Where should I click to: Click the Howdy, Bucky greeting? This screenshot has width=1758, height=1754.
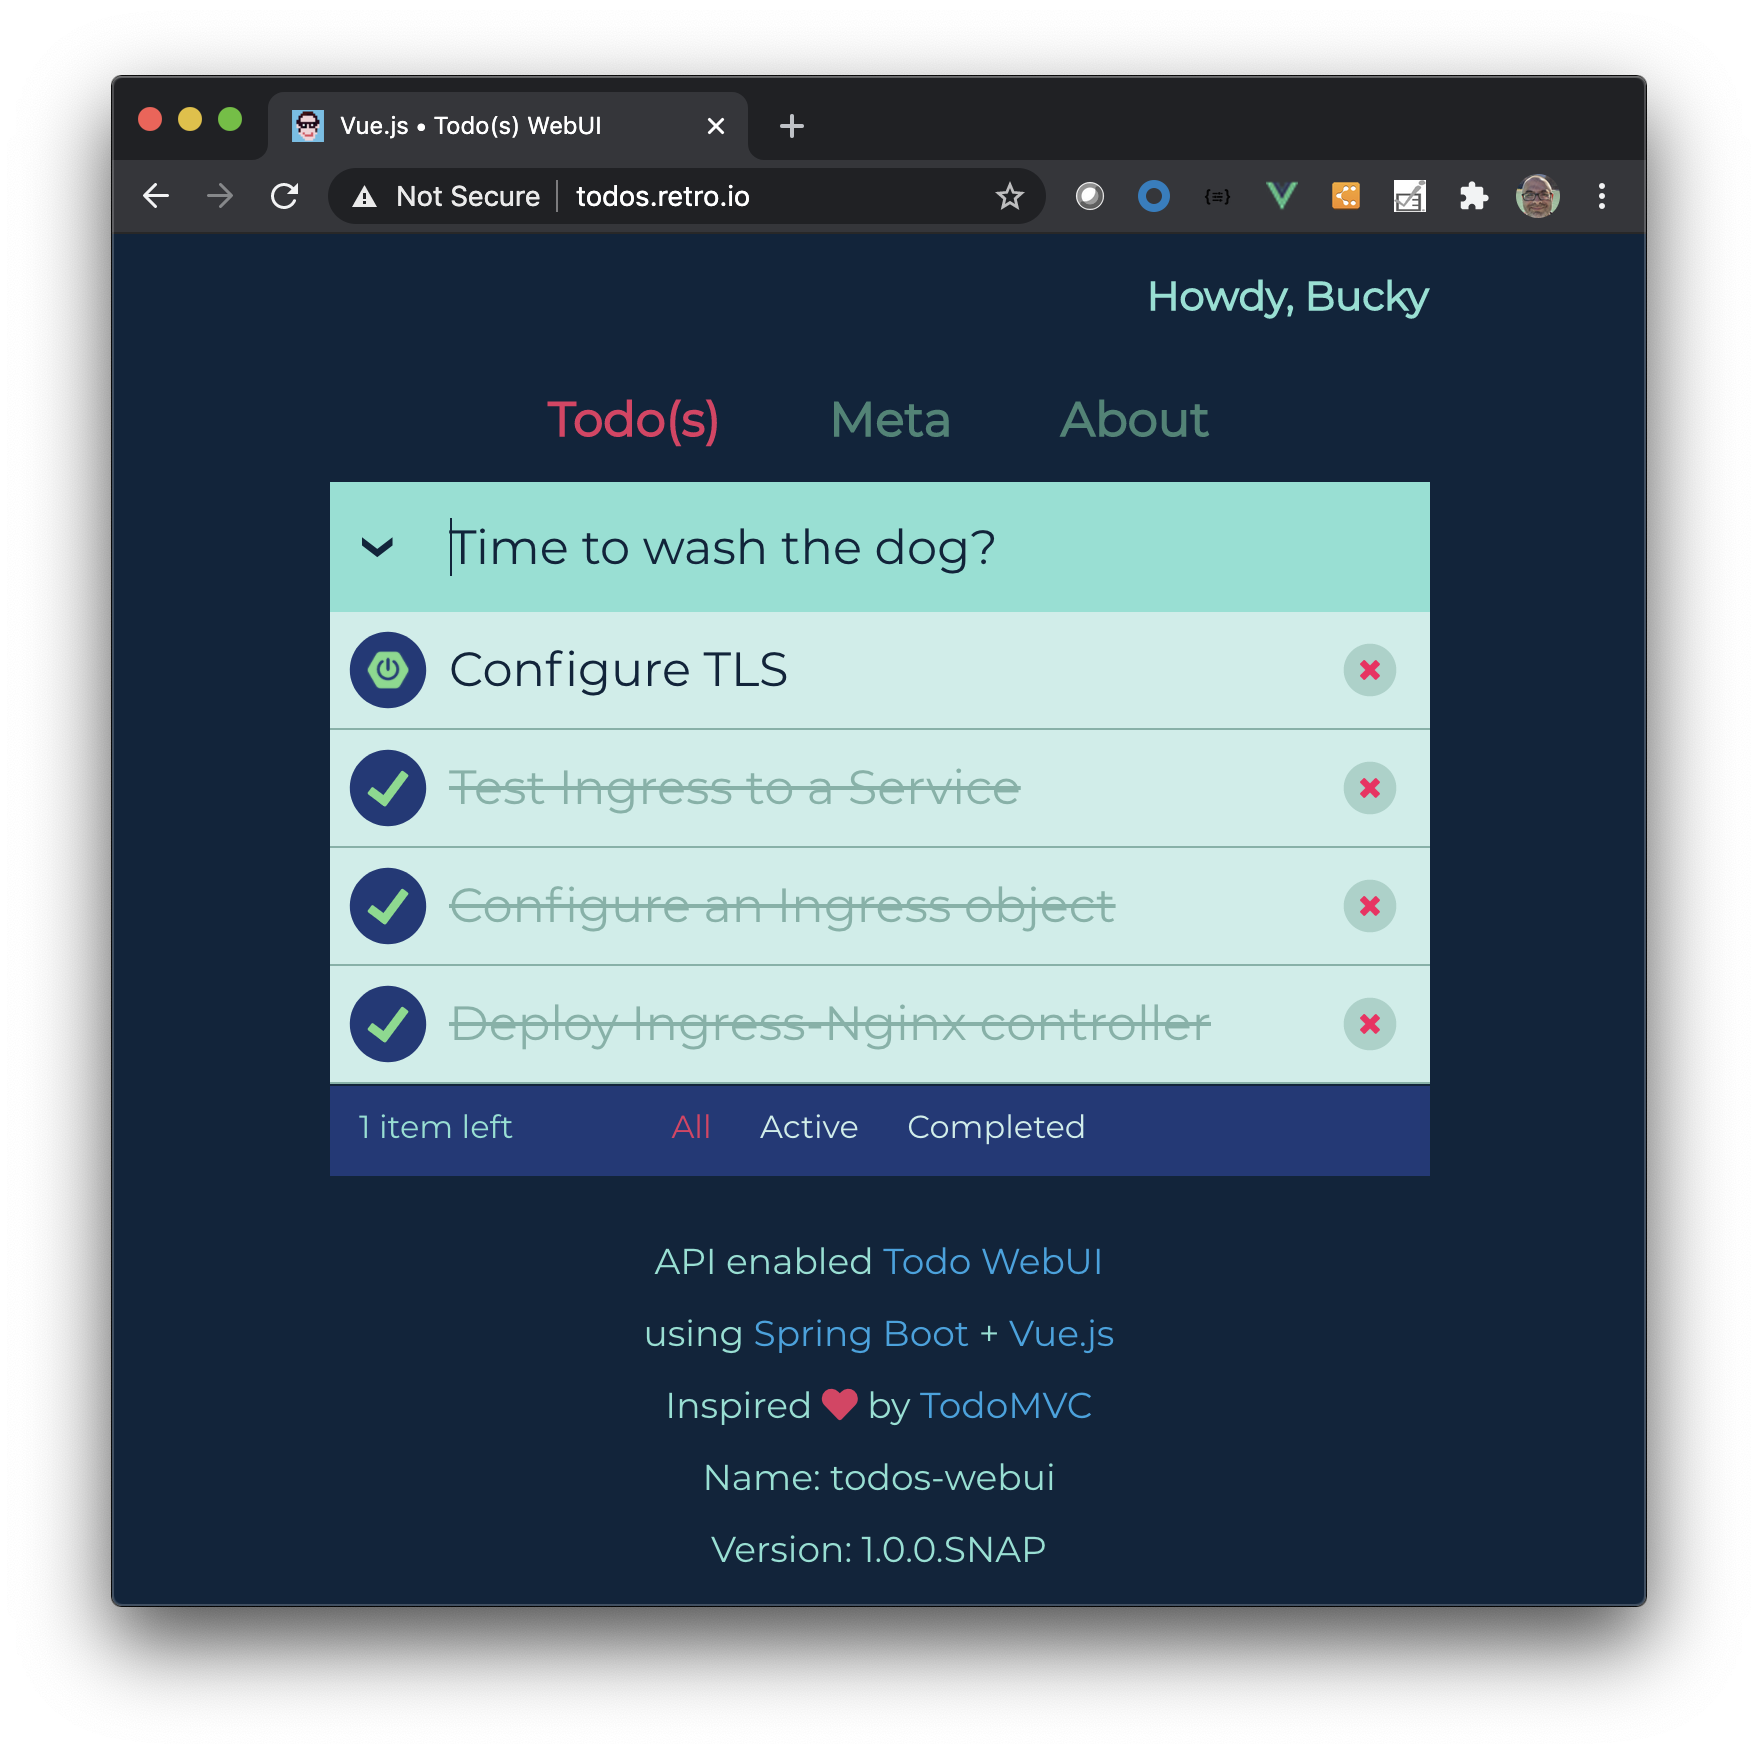[1288, 297]
